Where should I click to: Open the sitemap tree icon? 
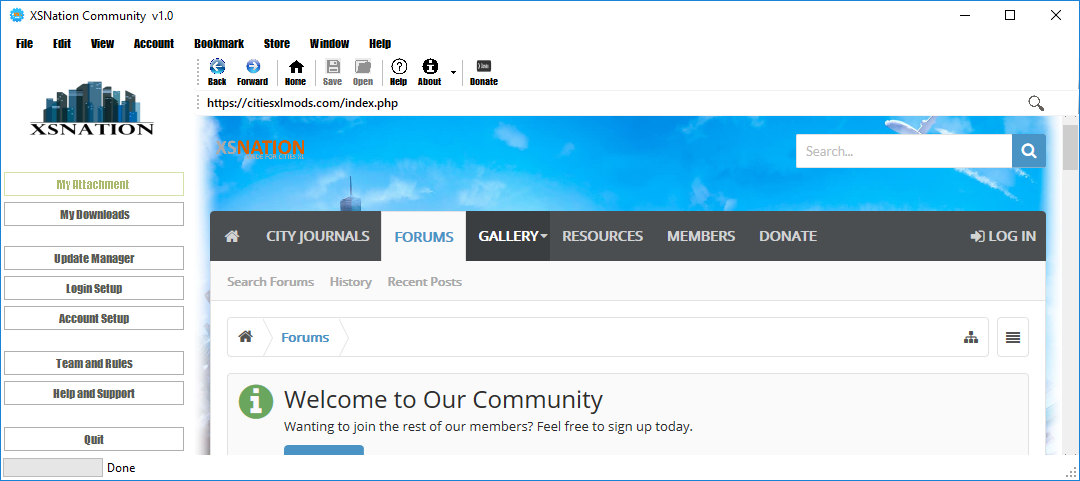point(970,337)
